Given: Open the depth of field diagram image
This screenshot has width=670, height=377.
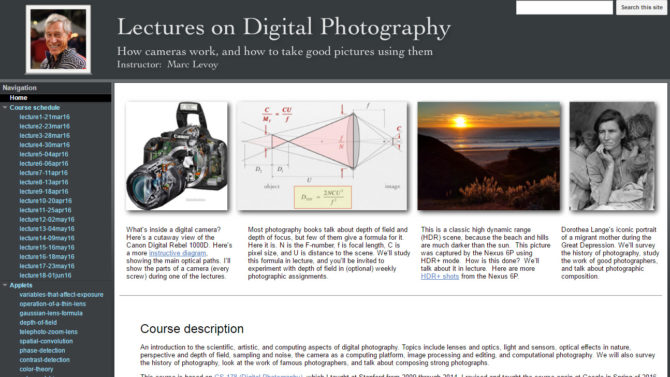Looking at the screenshot, I should pyautogui.click(x=322, y=156).
